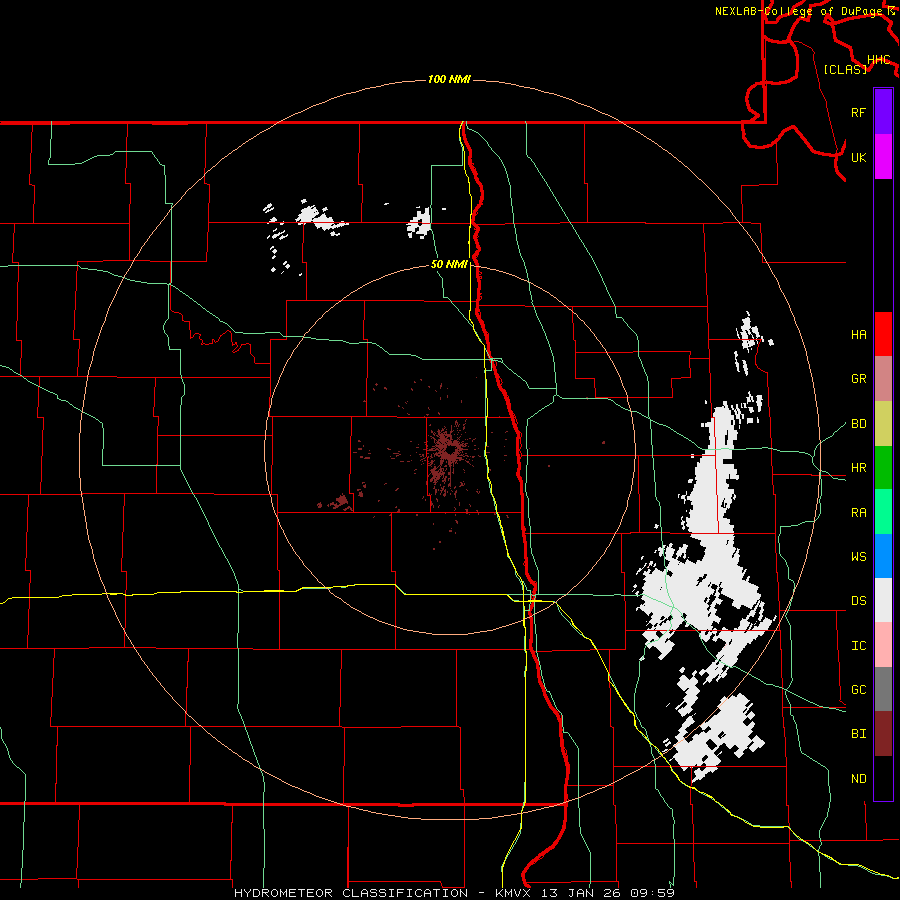Click the HA legend label
900x900 pixels.
point(858,335)
